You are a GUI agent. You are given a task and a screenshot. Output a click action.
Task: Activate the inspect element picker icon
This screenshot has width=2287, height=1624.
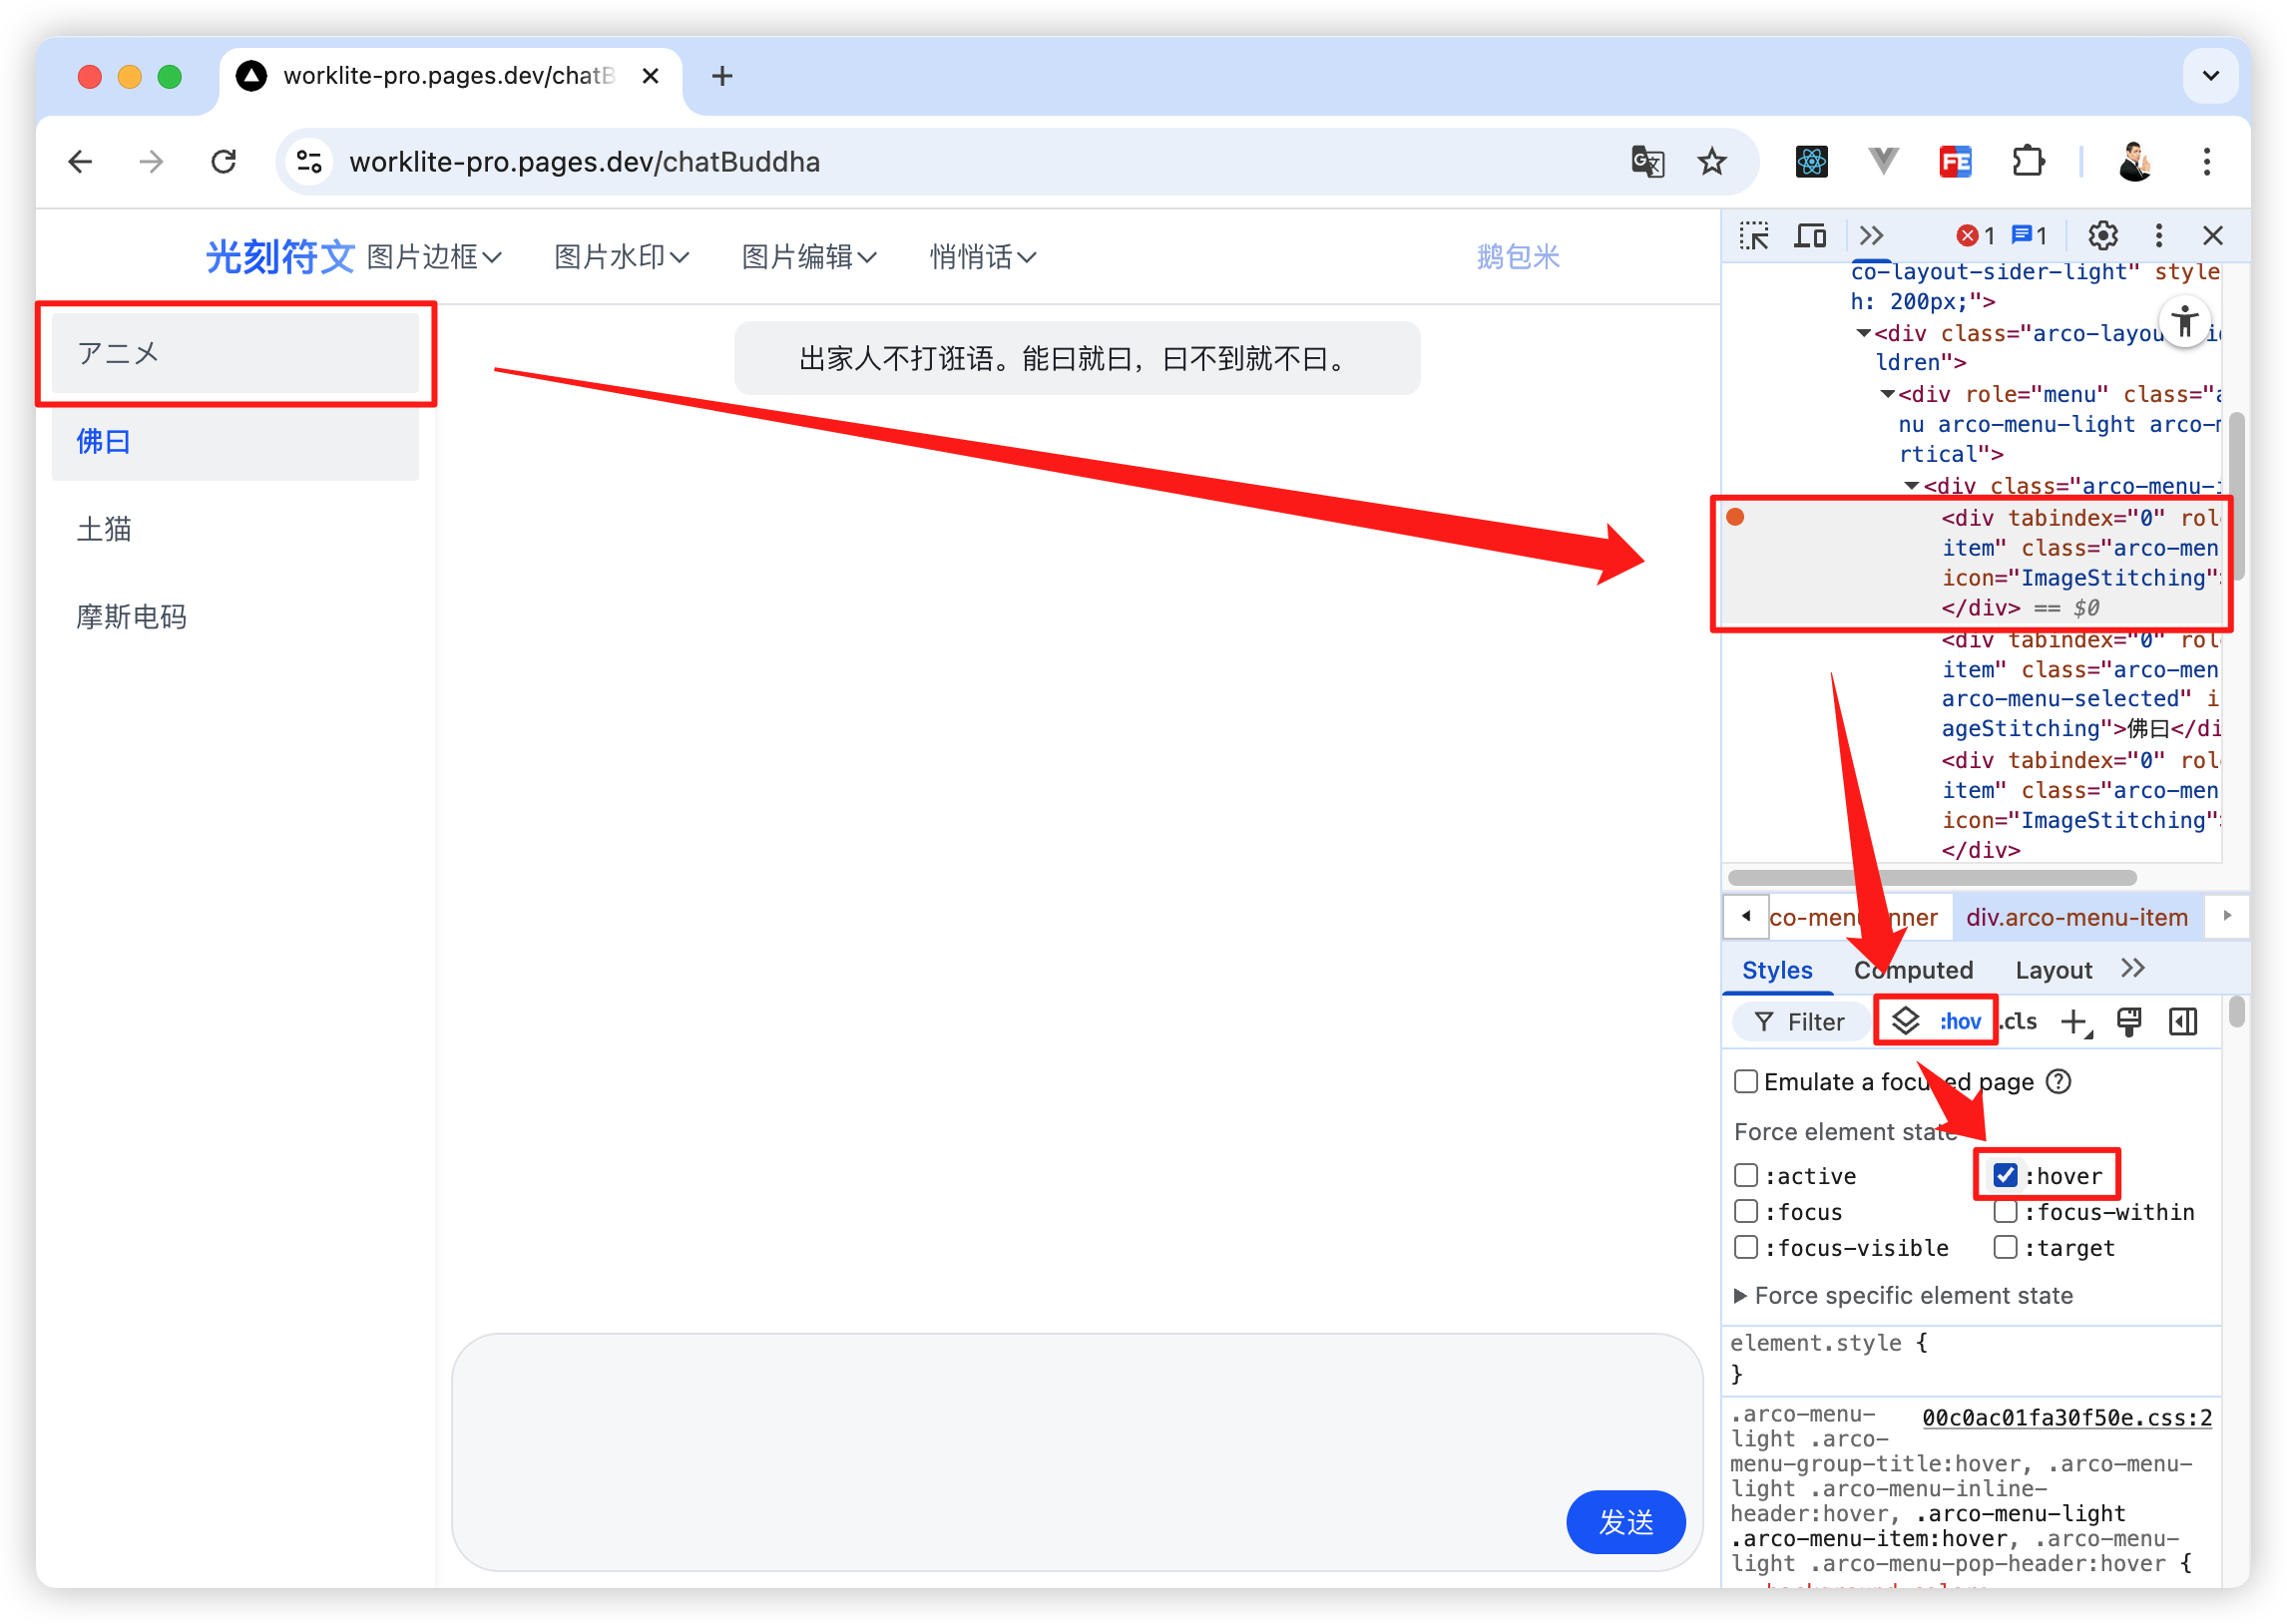1754,236
